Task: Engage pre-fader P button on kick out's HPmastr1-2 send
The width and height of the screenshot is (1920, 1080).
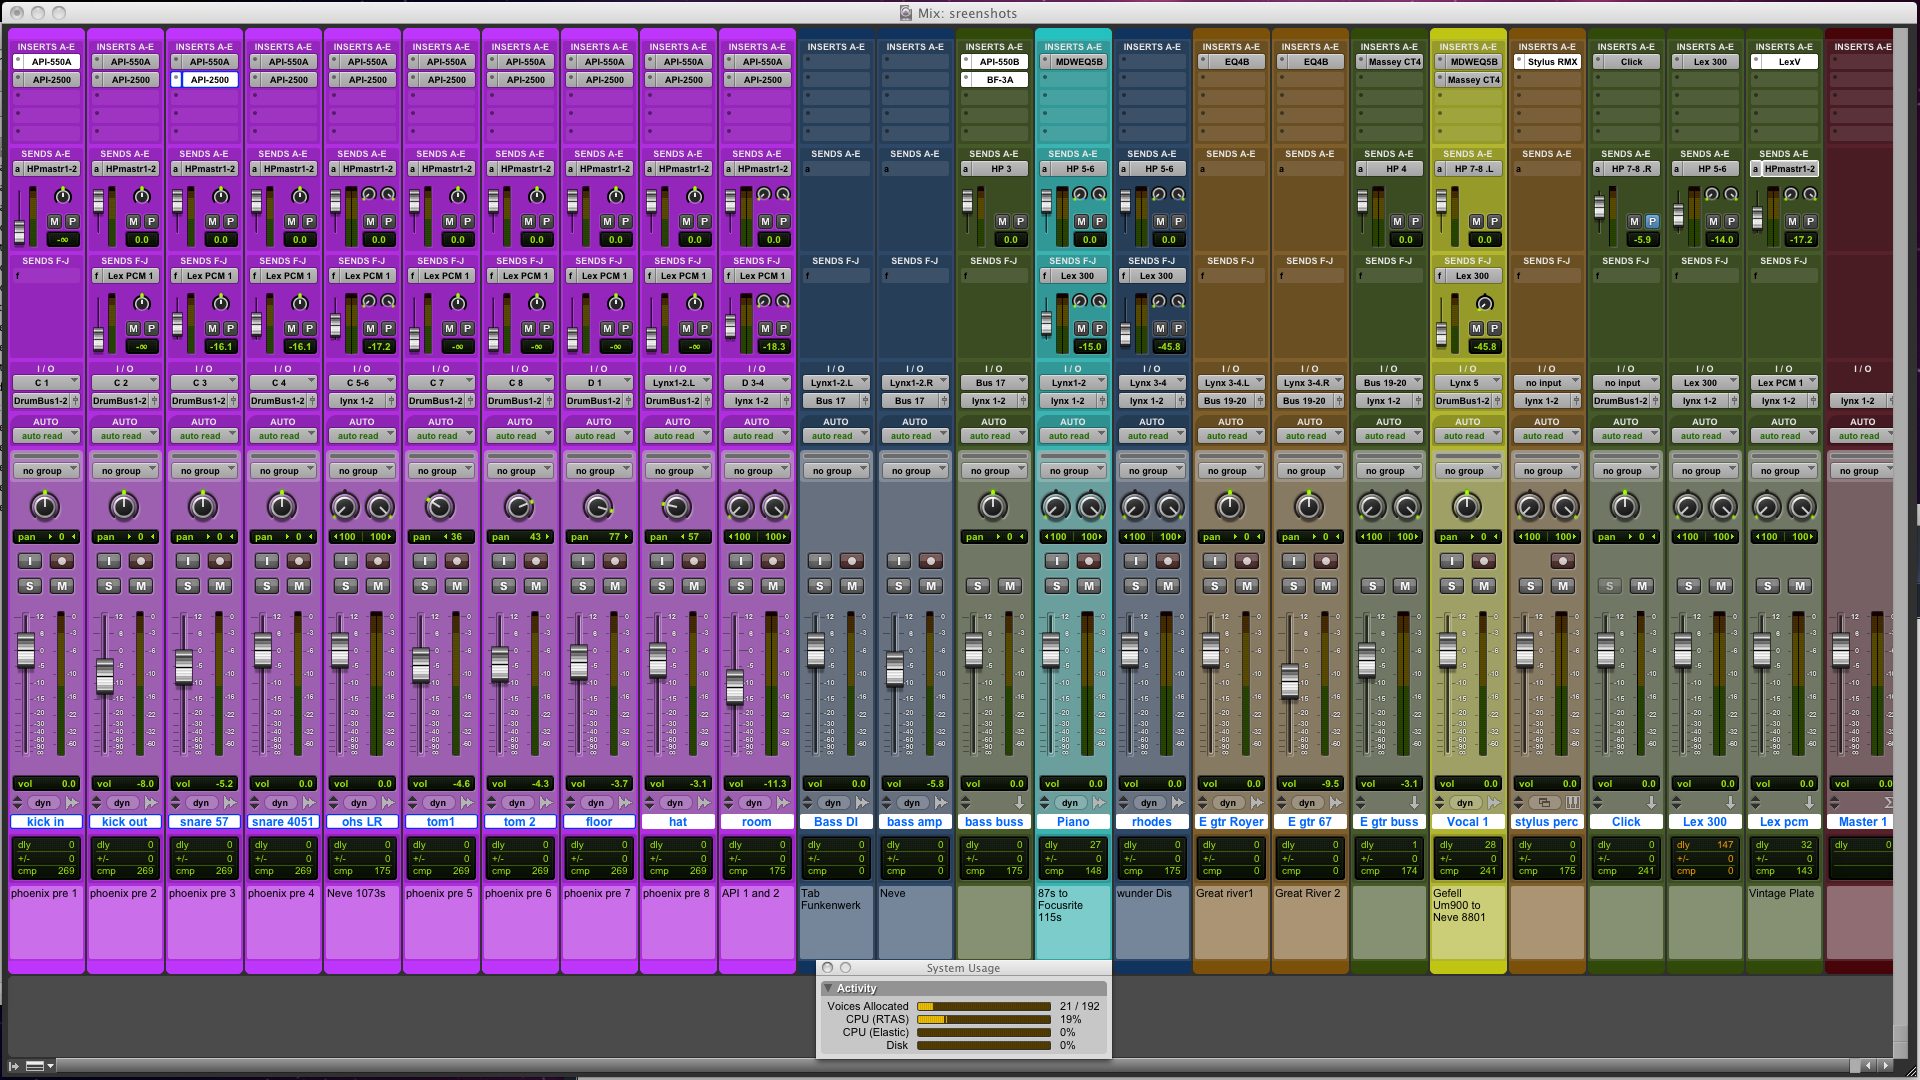Action: click(x=150, y=222)
